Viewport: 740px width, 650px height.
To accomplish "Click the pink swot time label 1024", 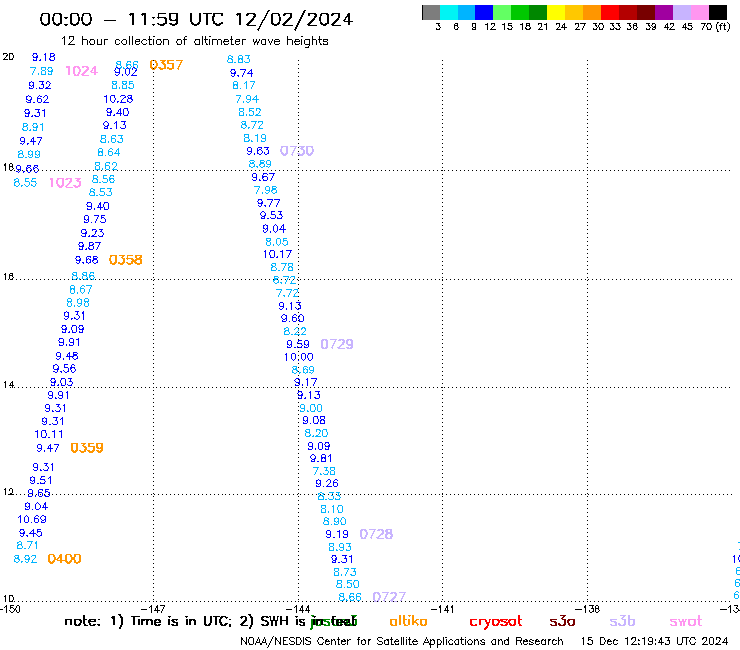I will (82, 71).
